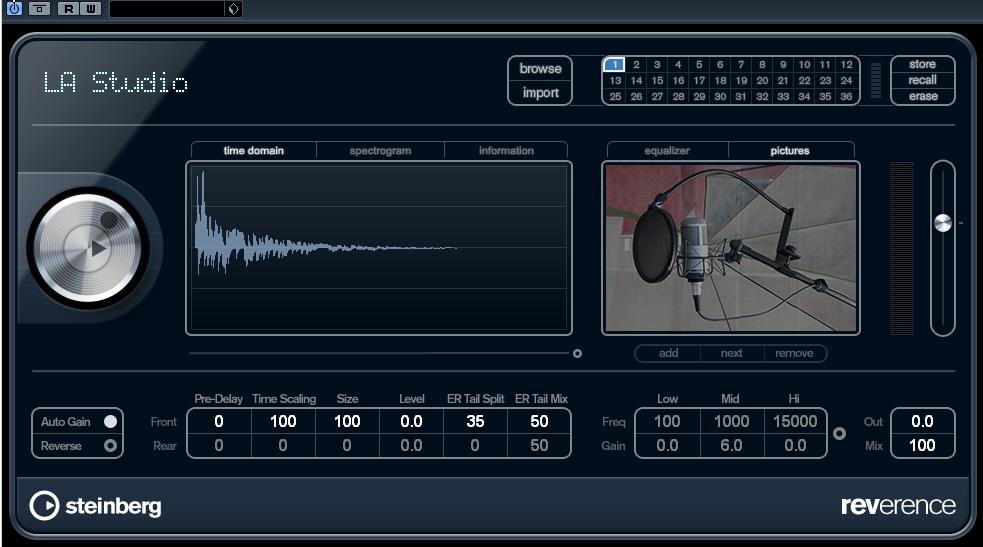983x547 pixels.
Task: Switch to the spectrogram tab
Action: (381, 150)
